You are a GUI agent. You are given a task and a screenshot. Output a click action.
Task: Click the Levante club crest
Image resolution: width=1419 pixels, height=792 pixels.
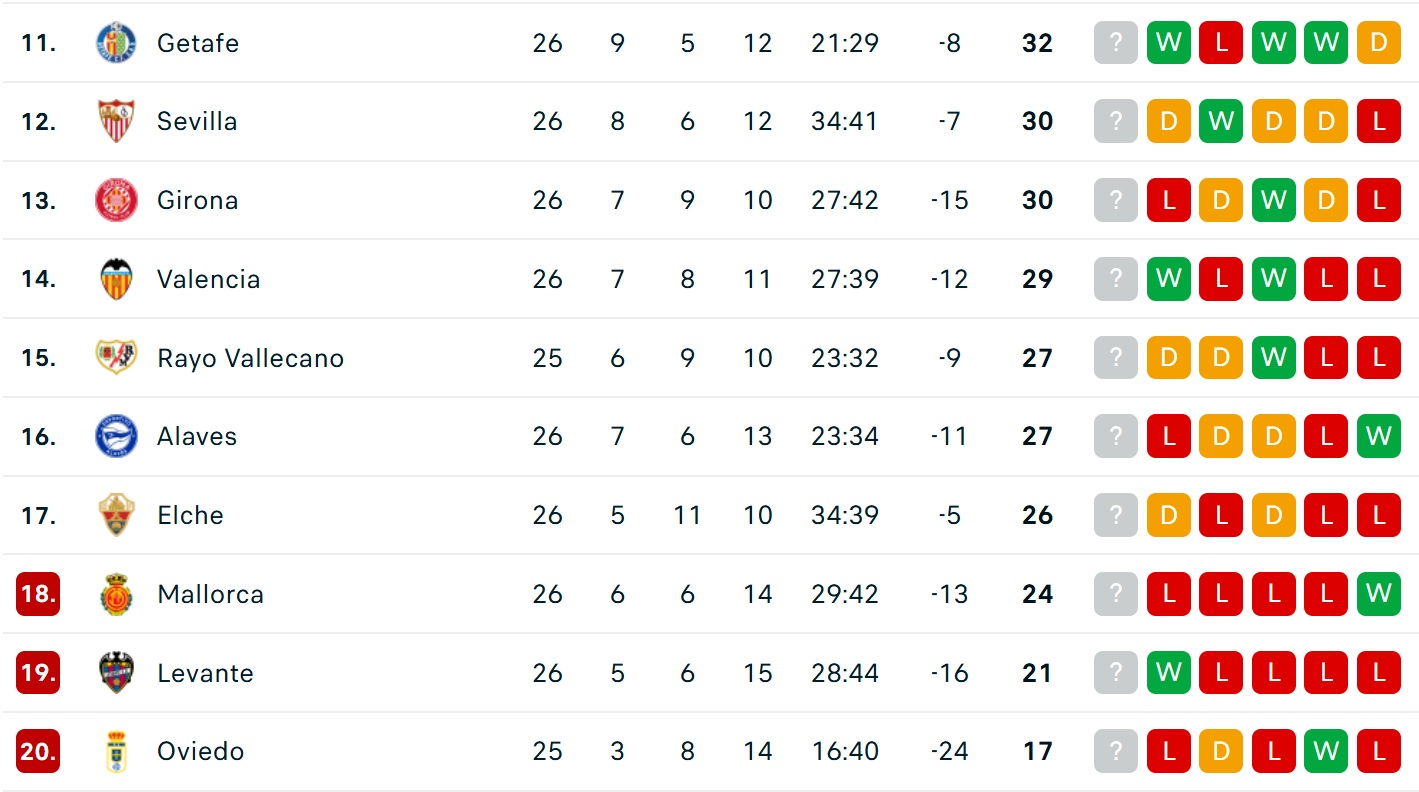116,673
